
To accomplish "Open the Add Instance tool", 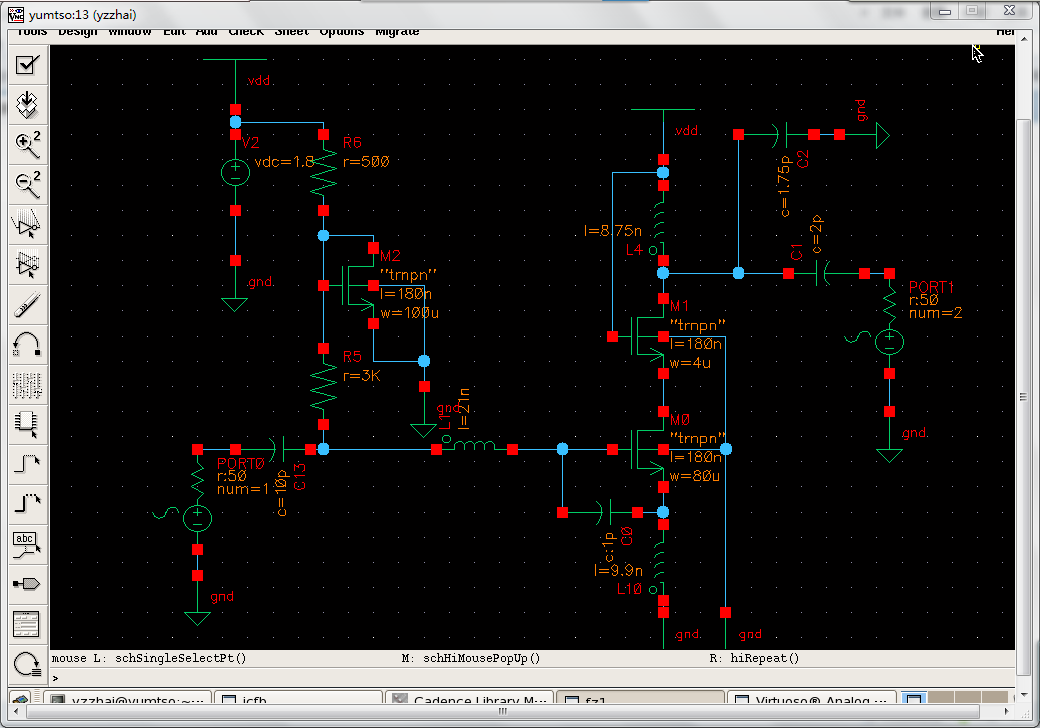I will 28,424.
